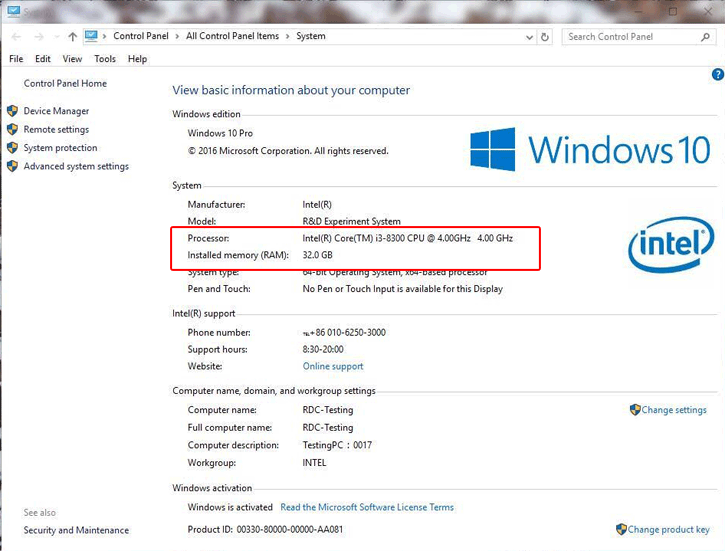Open Security and Maintenance link

pyautogui.click(x=76, y=530)
